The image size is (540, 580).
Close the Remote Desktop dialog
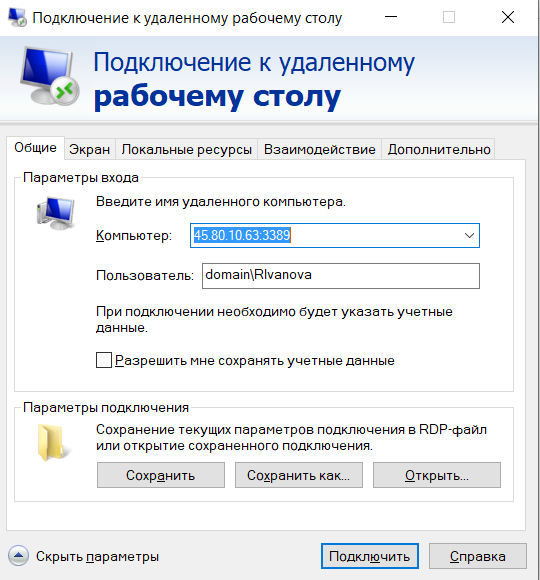coord(508,17)
